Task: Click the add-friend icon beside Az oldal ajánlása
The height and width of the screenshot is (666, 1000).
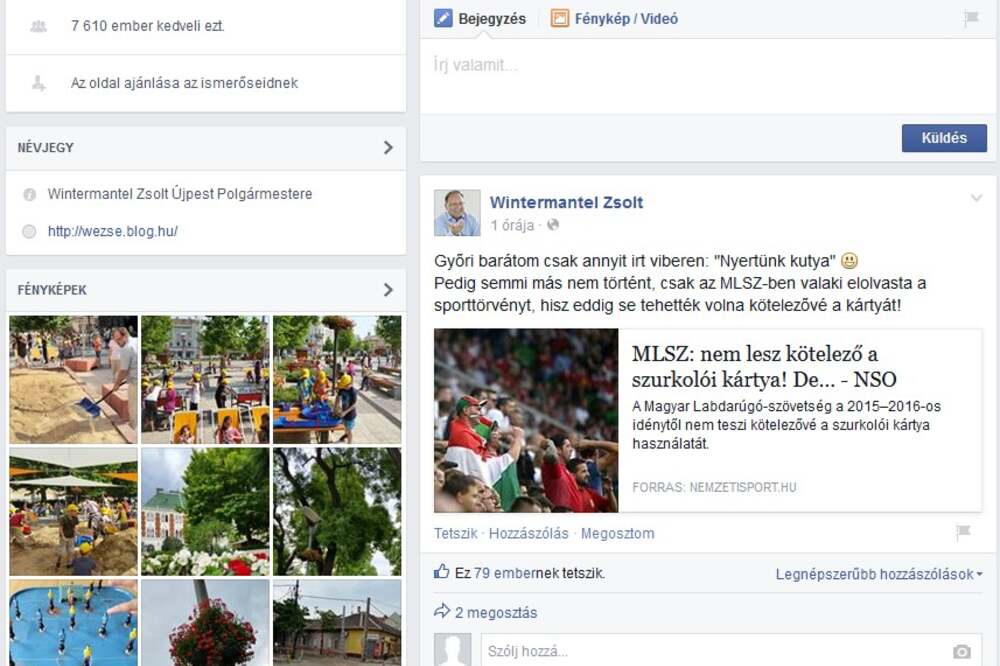Action: [x=38, y=83]
